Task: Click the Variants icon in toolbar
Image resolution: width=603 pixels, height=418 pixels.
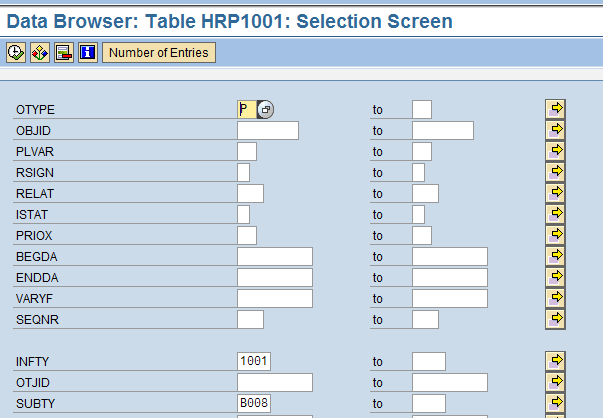Action: (x=39, y=52)
